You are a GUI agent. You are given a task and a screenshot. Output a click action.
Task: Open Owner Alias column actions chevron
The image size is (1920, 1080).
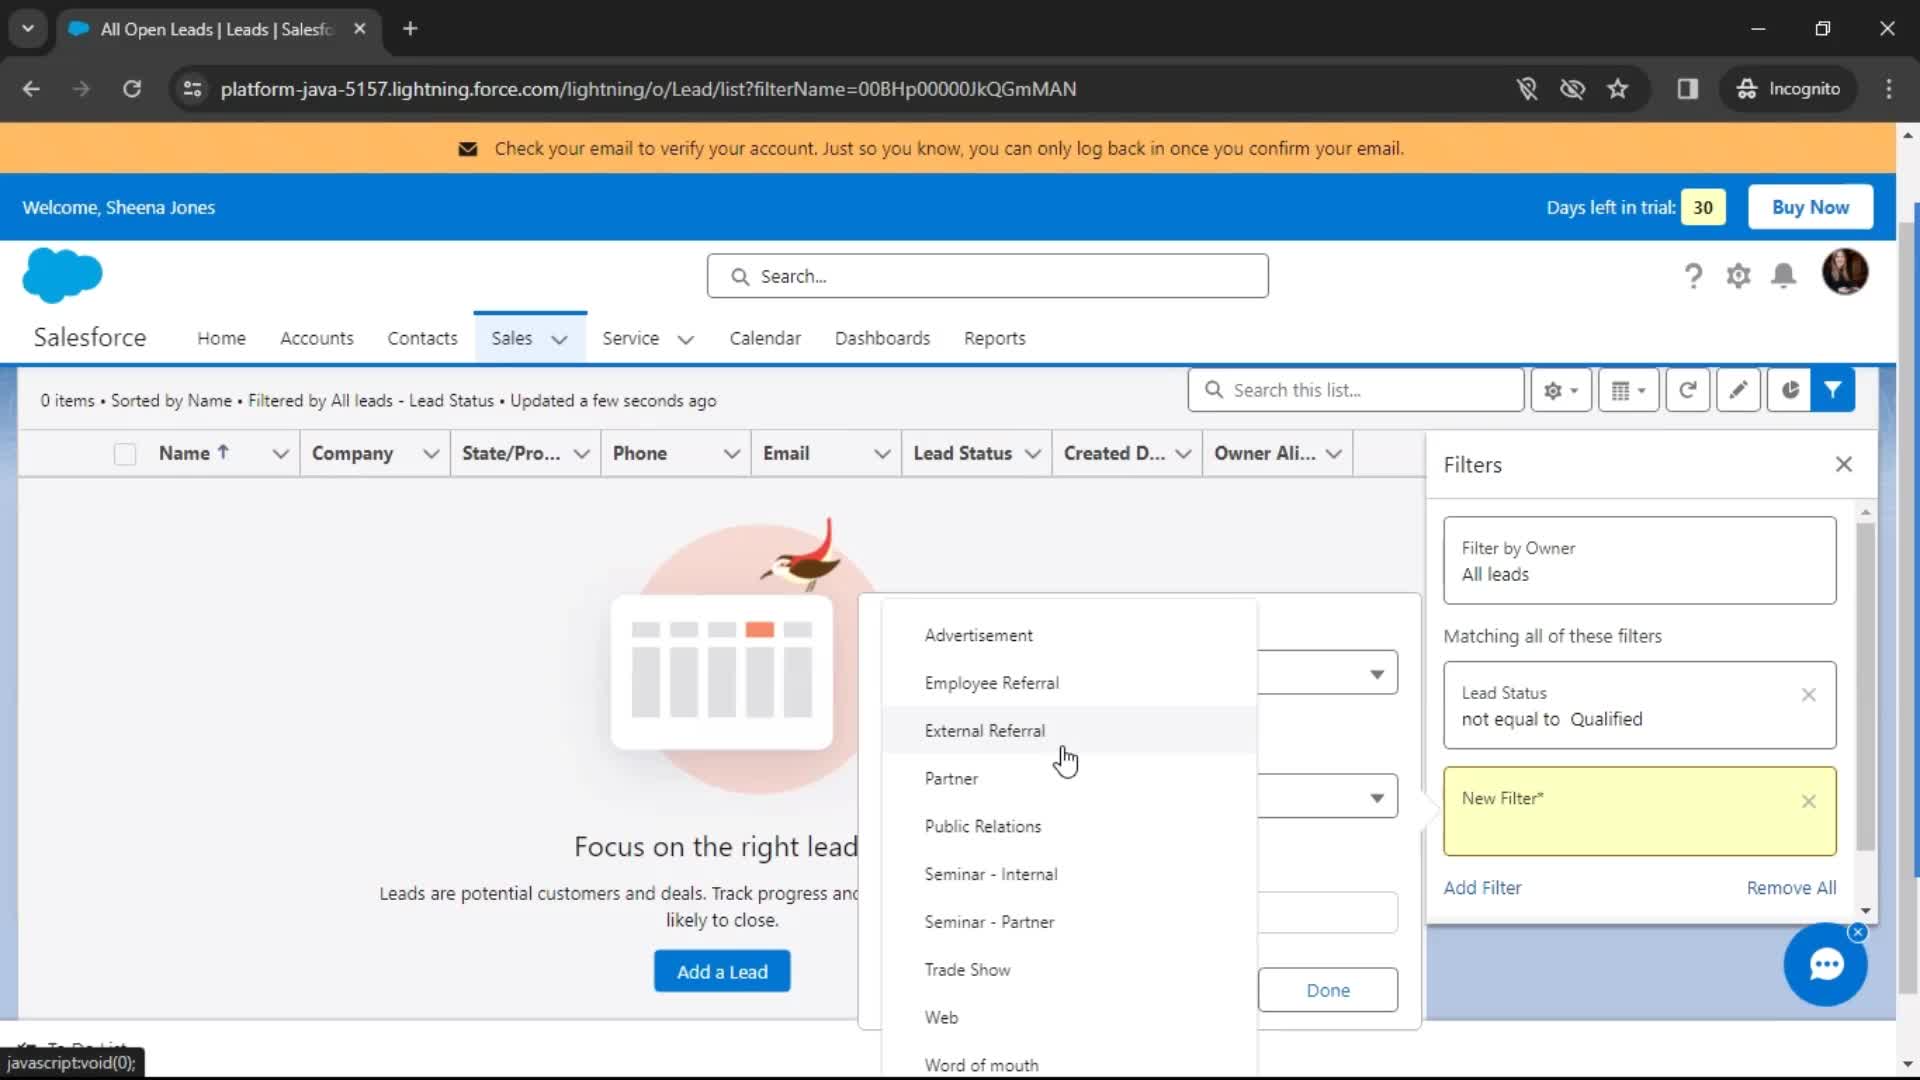(1333, 454)
